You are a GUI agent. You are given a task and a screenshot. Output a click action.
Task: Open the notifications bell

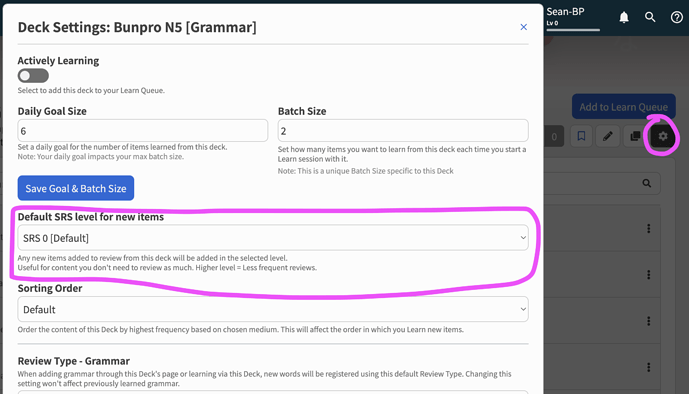coord(624,17)
